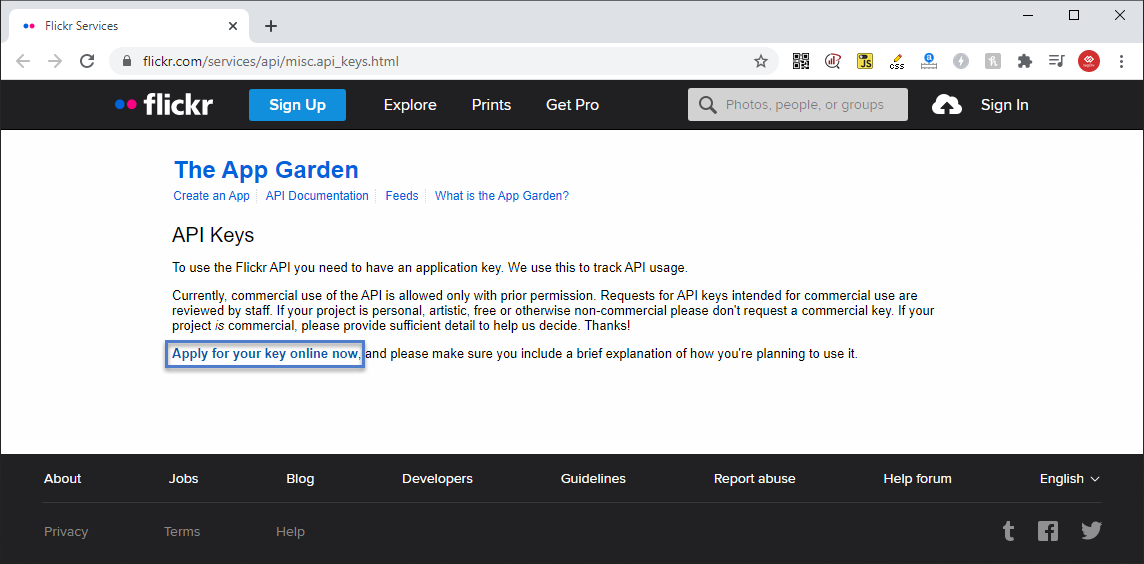1144x564 pixels.
Task: Close the Flickr Services tab
Action: point(233,26)
